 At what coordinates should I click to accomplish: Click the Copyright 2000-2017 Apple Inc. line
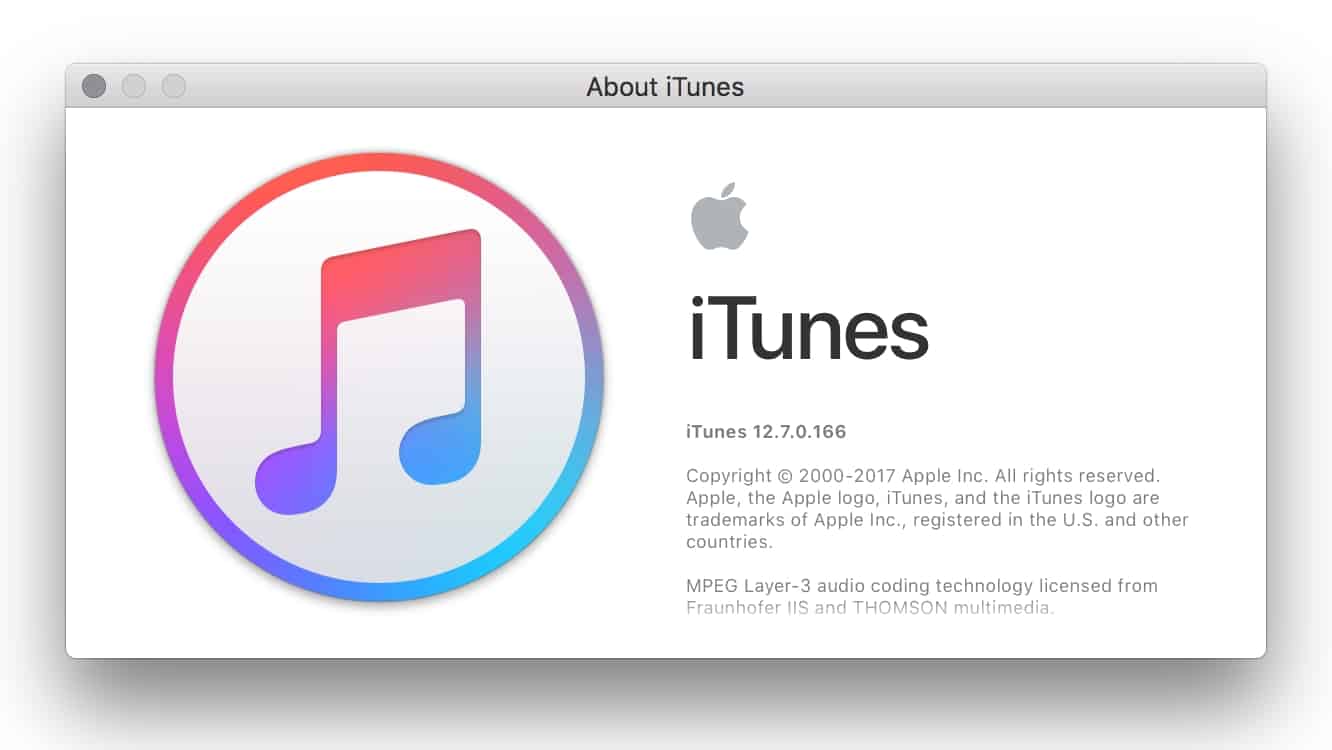pyautogui.click(x=923, y=476)
